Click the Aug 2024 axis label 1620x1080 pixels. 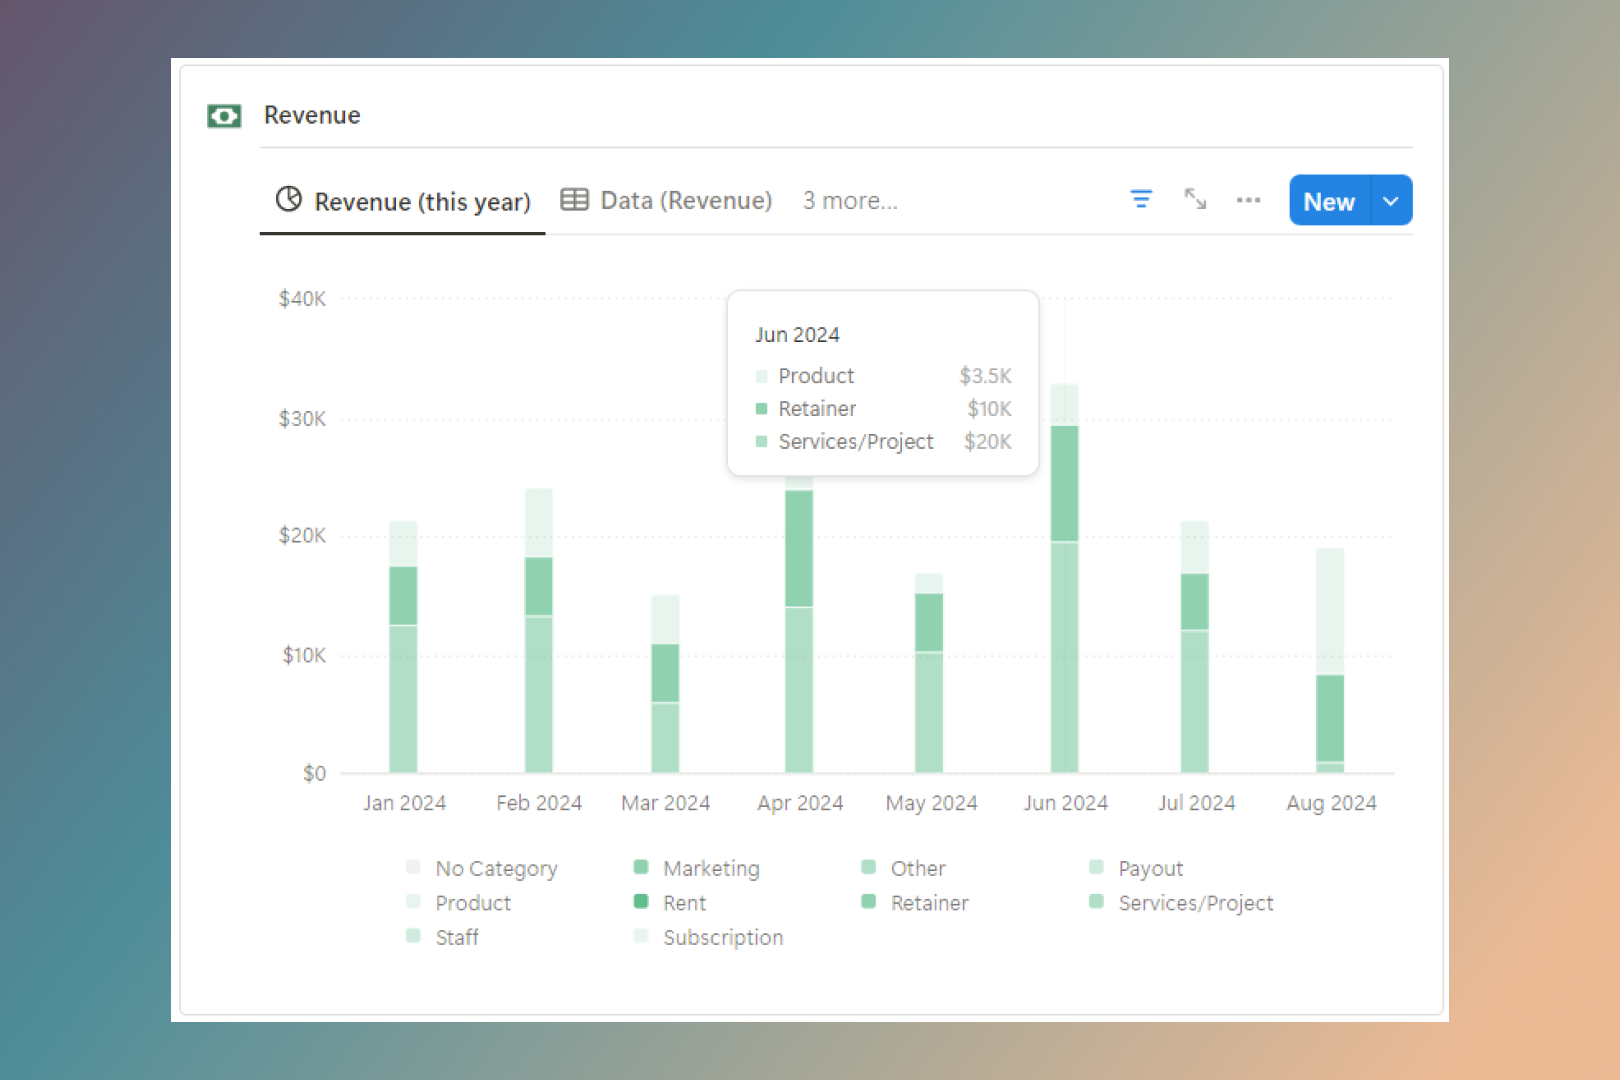(1331, 803)
